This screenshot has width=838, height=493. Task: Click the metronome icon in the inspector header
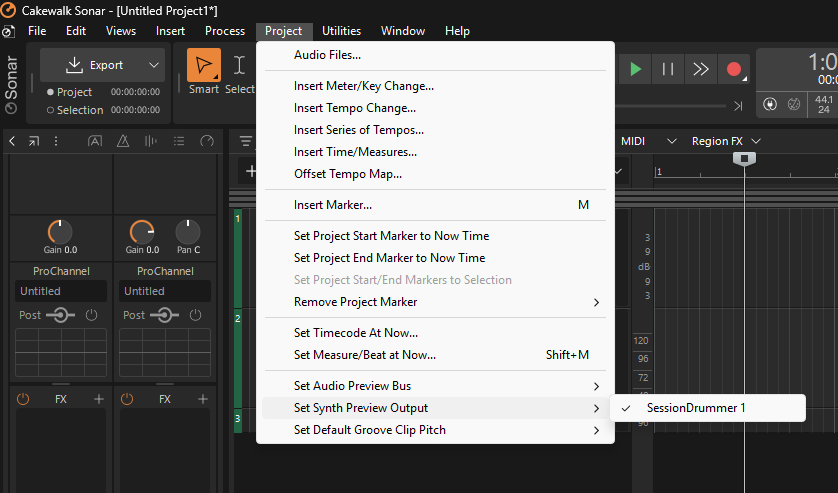point(122,141)
